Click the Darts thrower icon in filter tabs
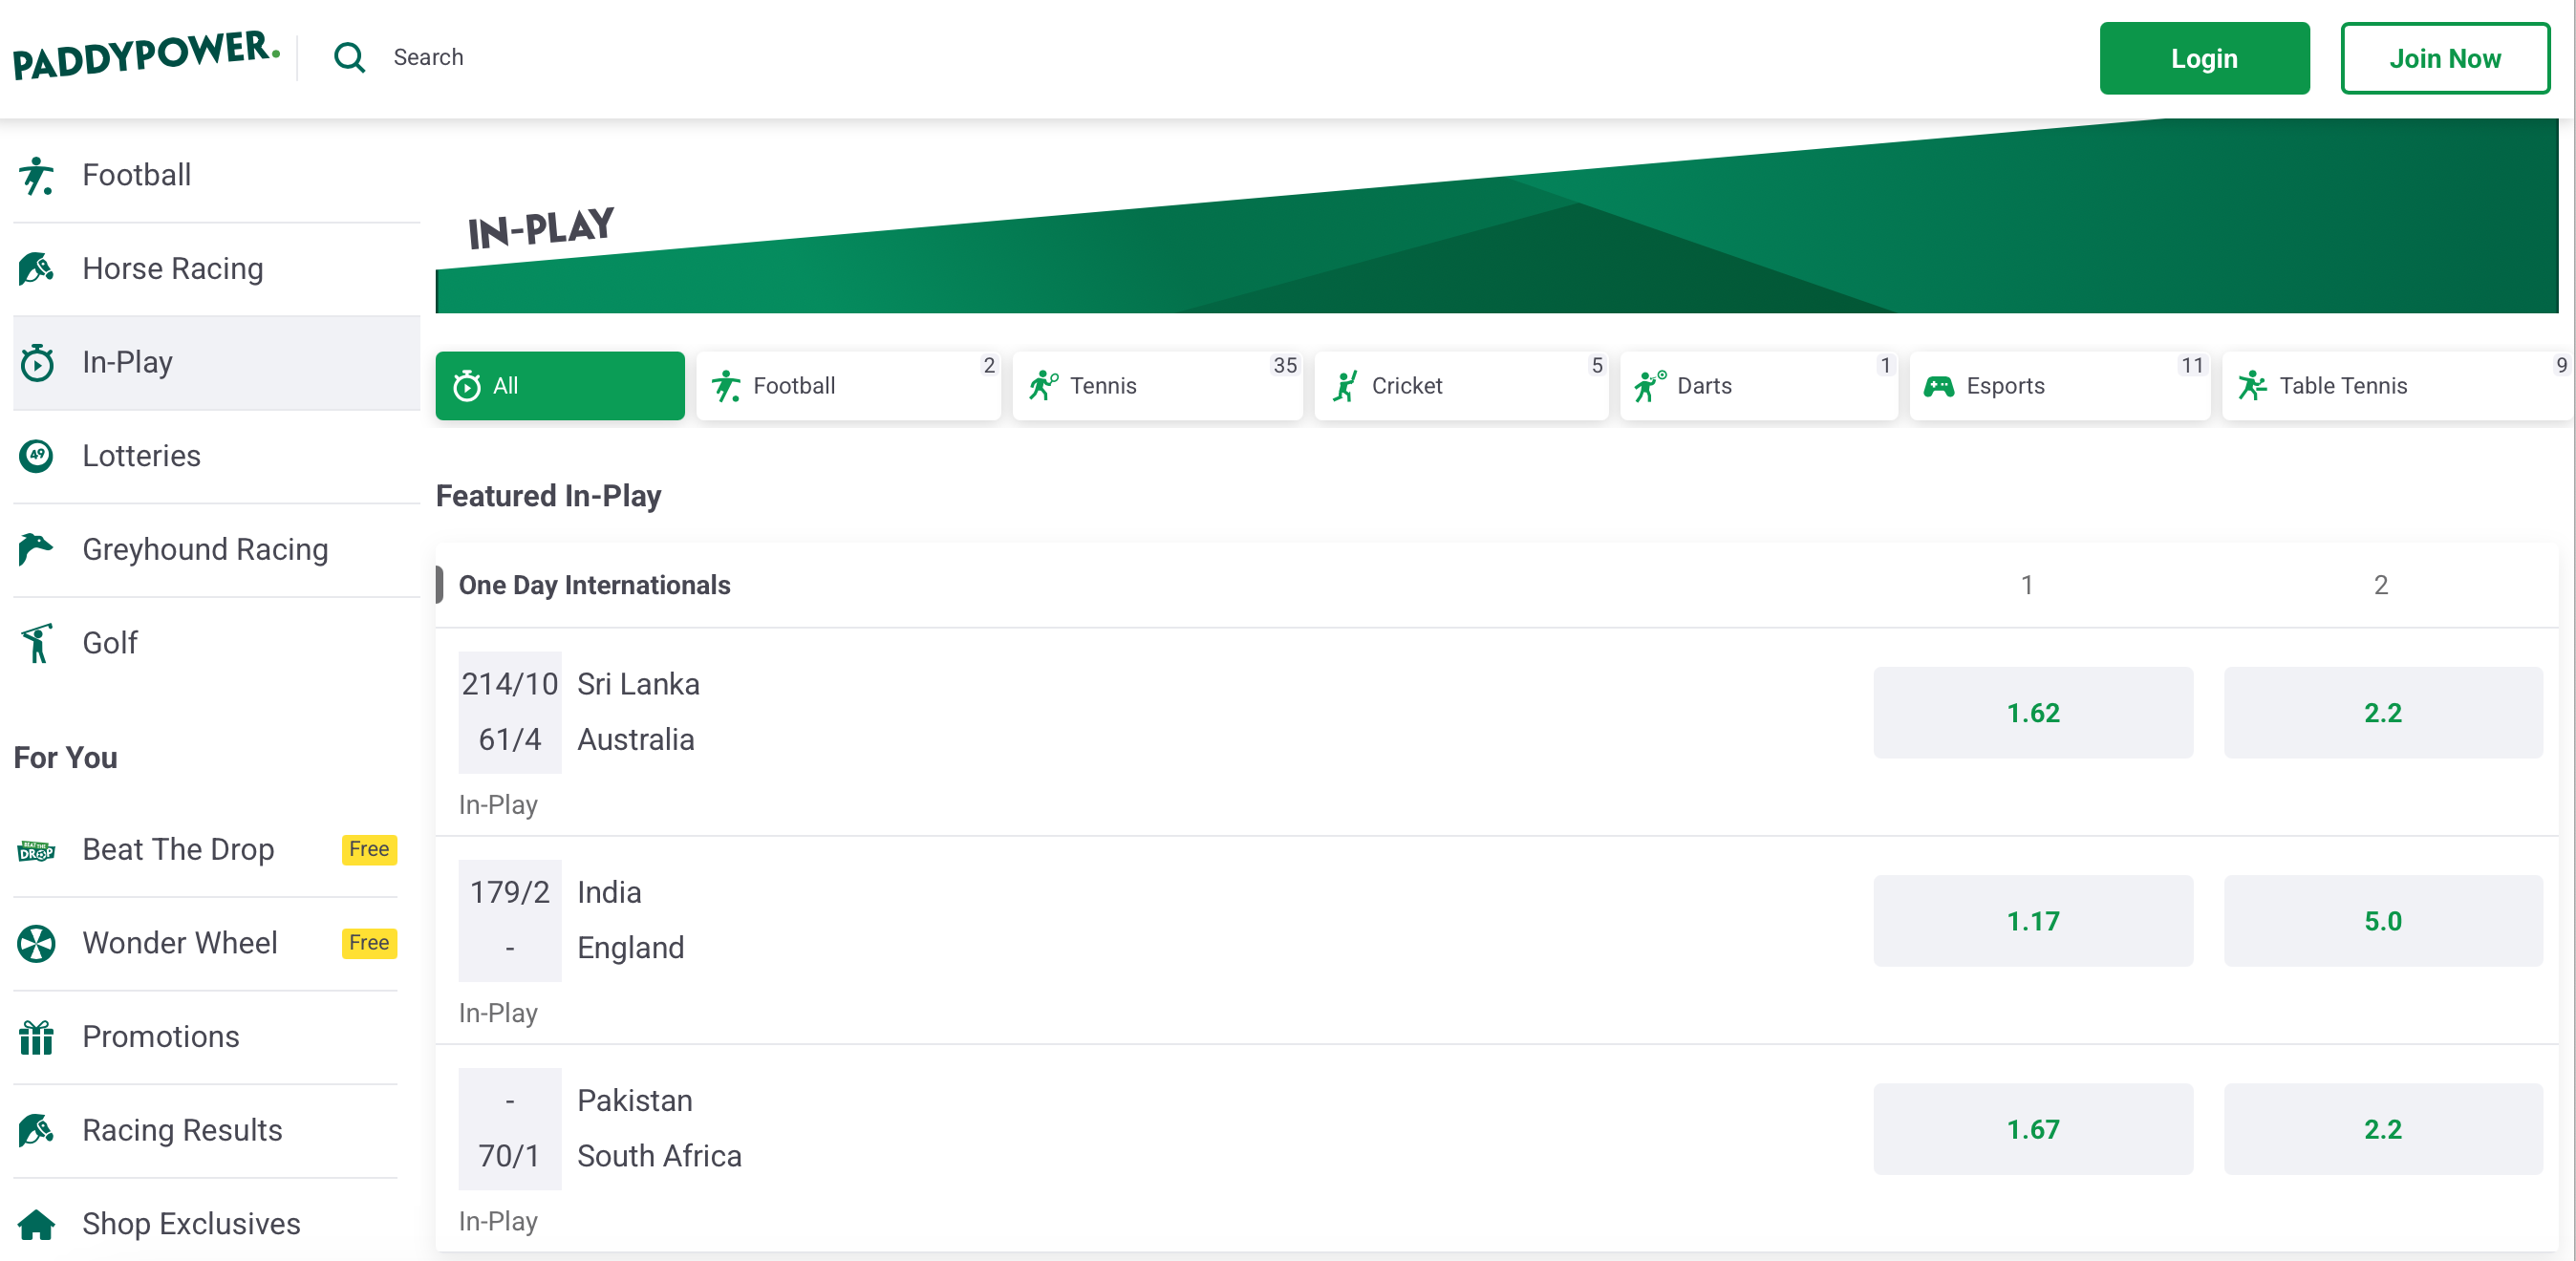Viewport: 2576px width, 1261px height. point(1650,386)
